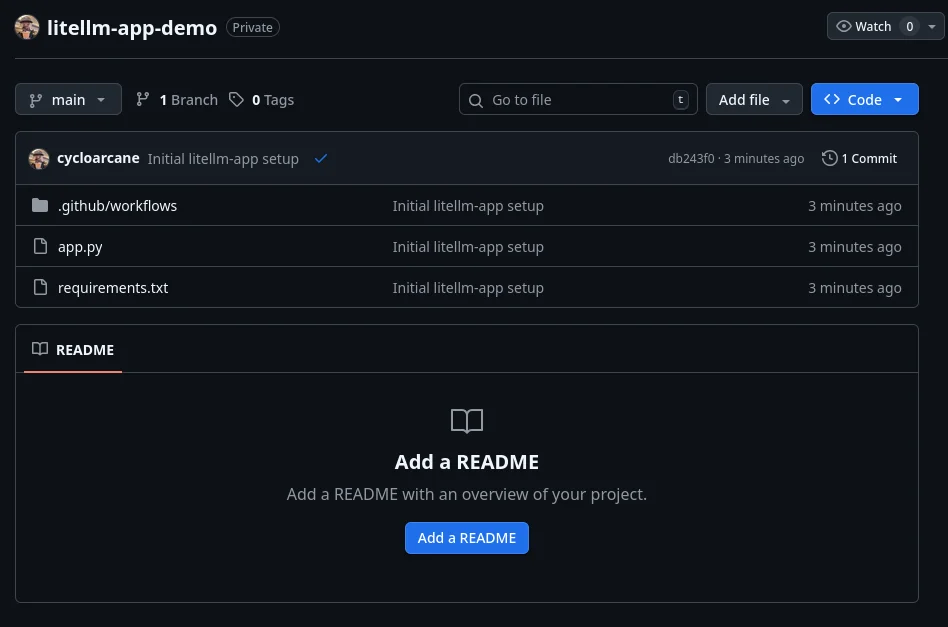Viewport: 948px width, 627px height.
Task: Open the requirements.txt file
Action: [113, 288]
